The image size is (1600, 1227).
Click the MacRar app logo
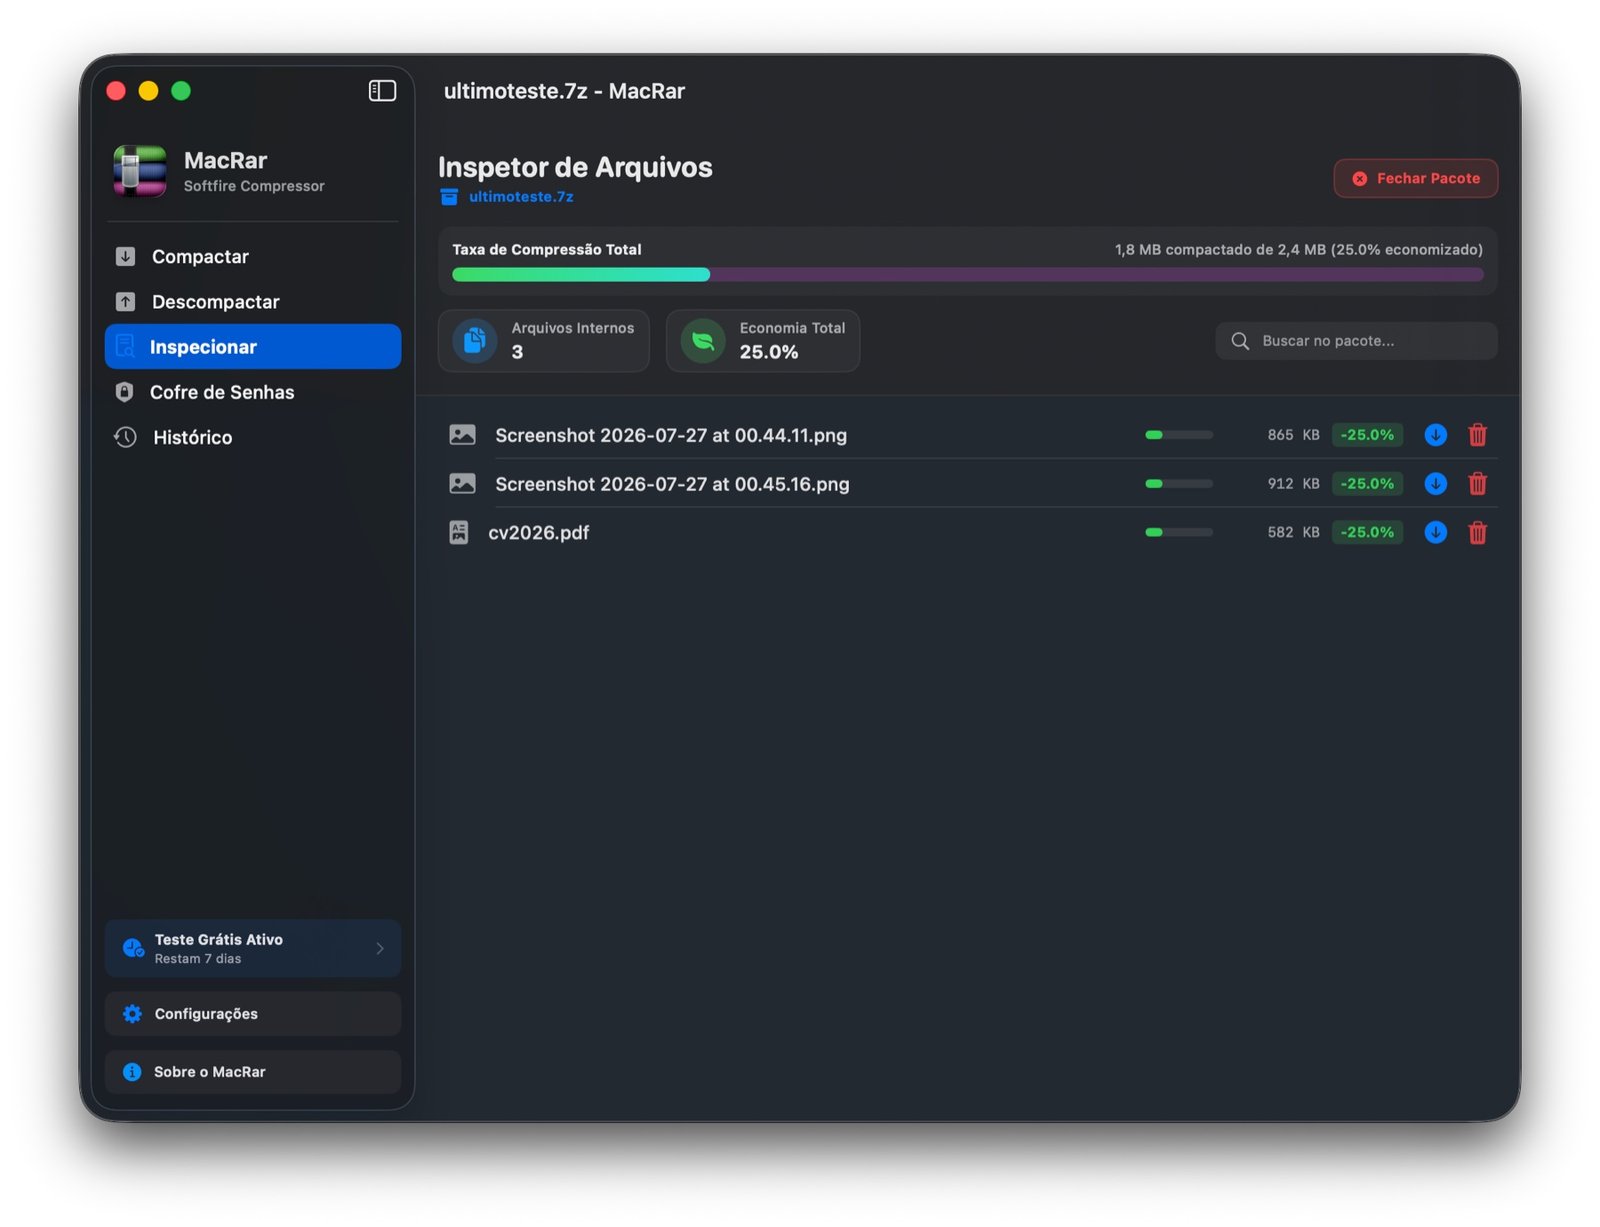click(x=140, y=171)
